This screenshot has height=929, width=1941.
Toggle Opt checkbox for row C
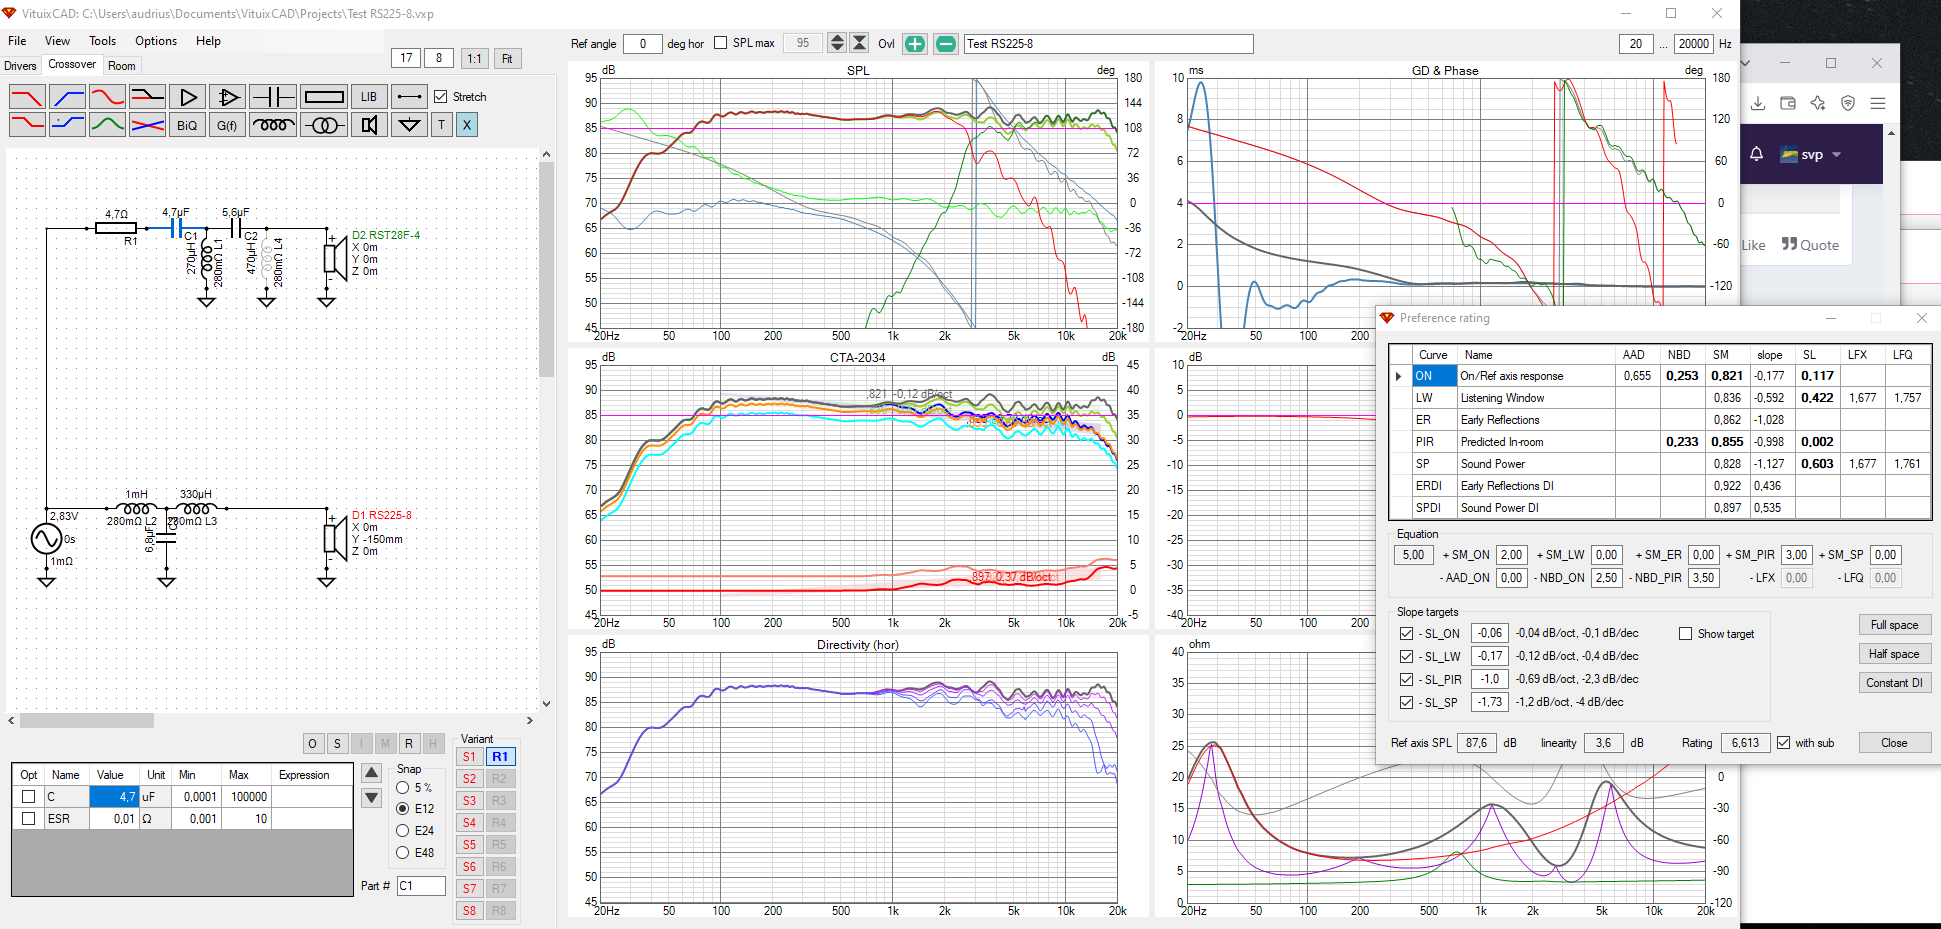tap(28, 797)
